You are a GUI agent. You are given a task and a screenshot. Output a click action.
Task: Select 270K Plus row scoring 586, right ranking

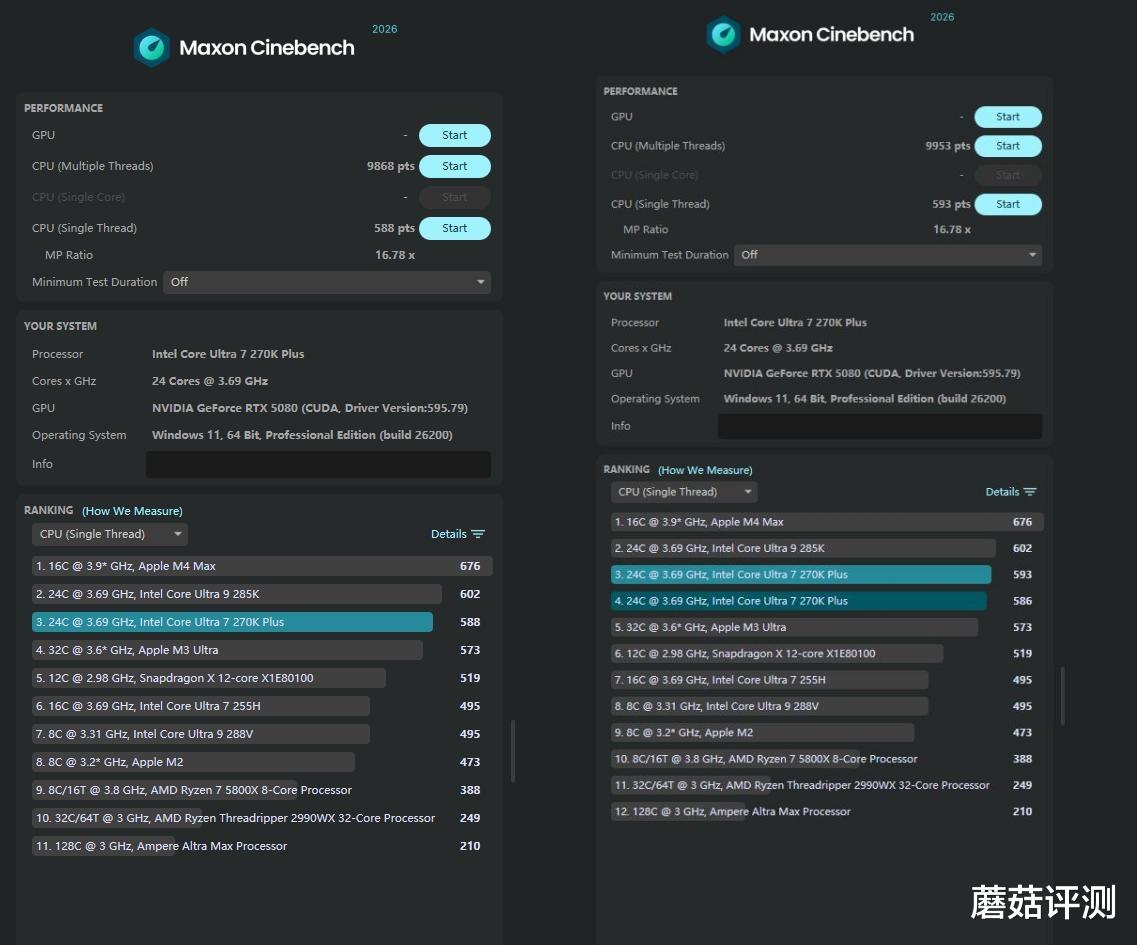[827, 601]
